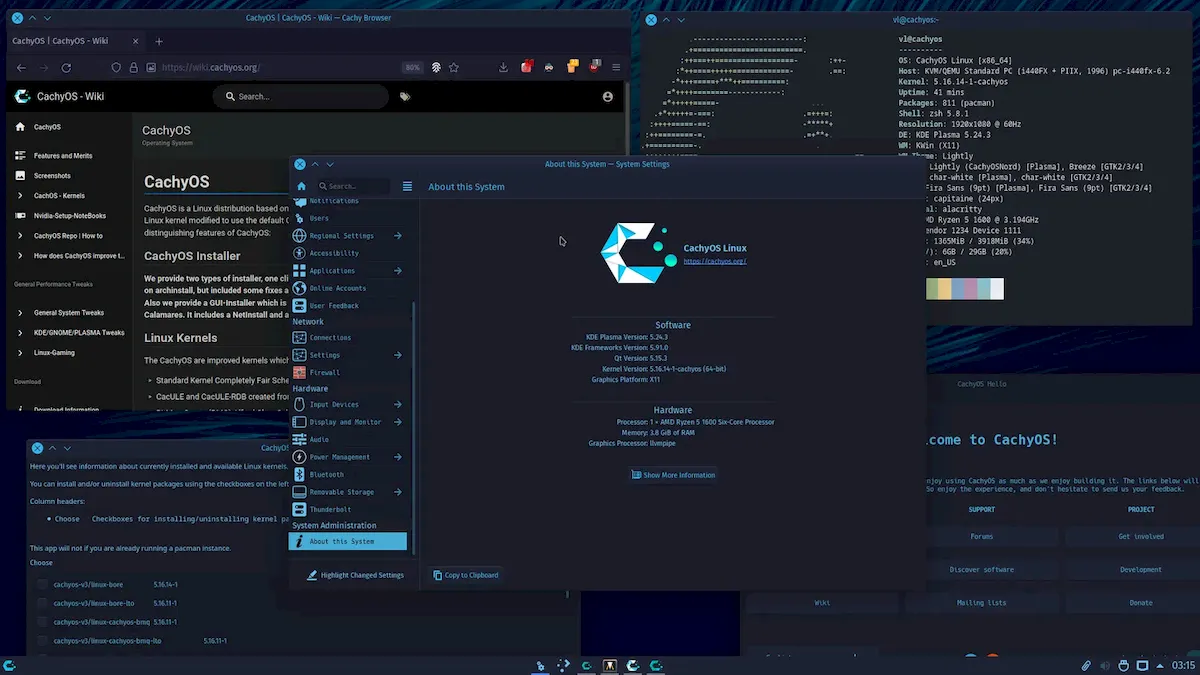Click Highlight Changed Settings button
Viewport: 1200px width, 675px height.
pyautogui.click(x=355, y=575)
